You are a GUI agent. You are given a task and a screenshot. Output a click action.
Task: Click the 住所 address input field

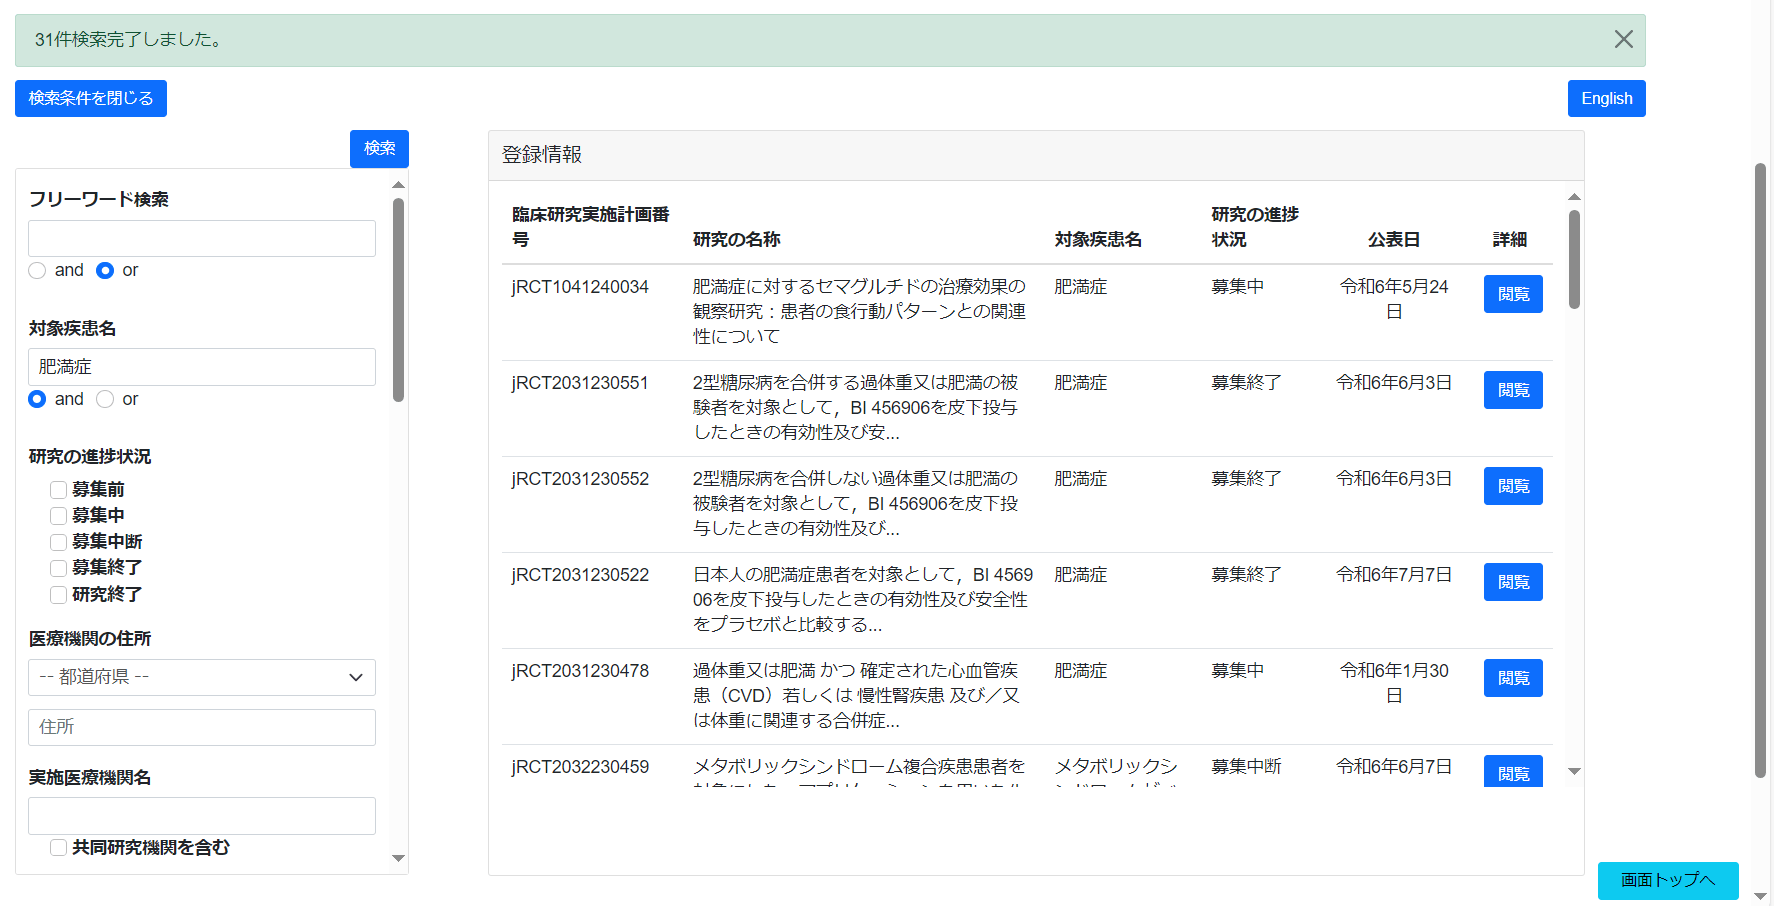[201, 727]
